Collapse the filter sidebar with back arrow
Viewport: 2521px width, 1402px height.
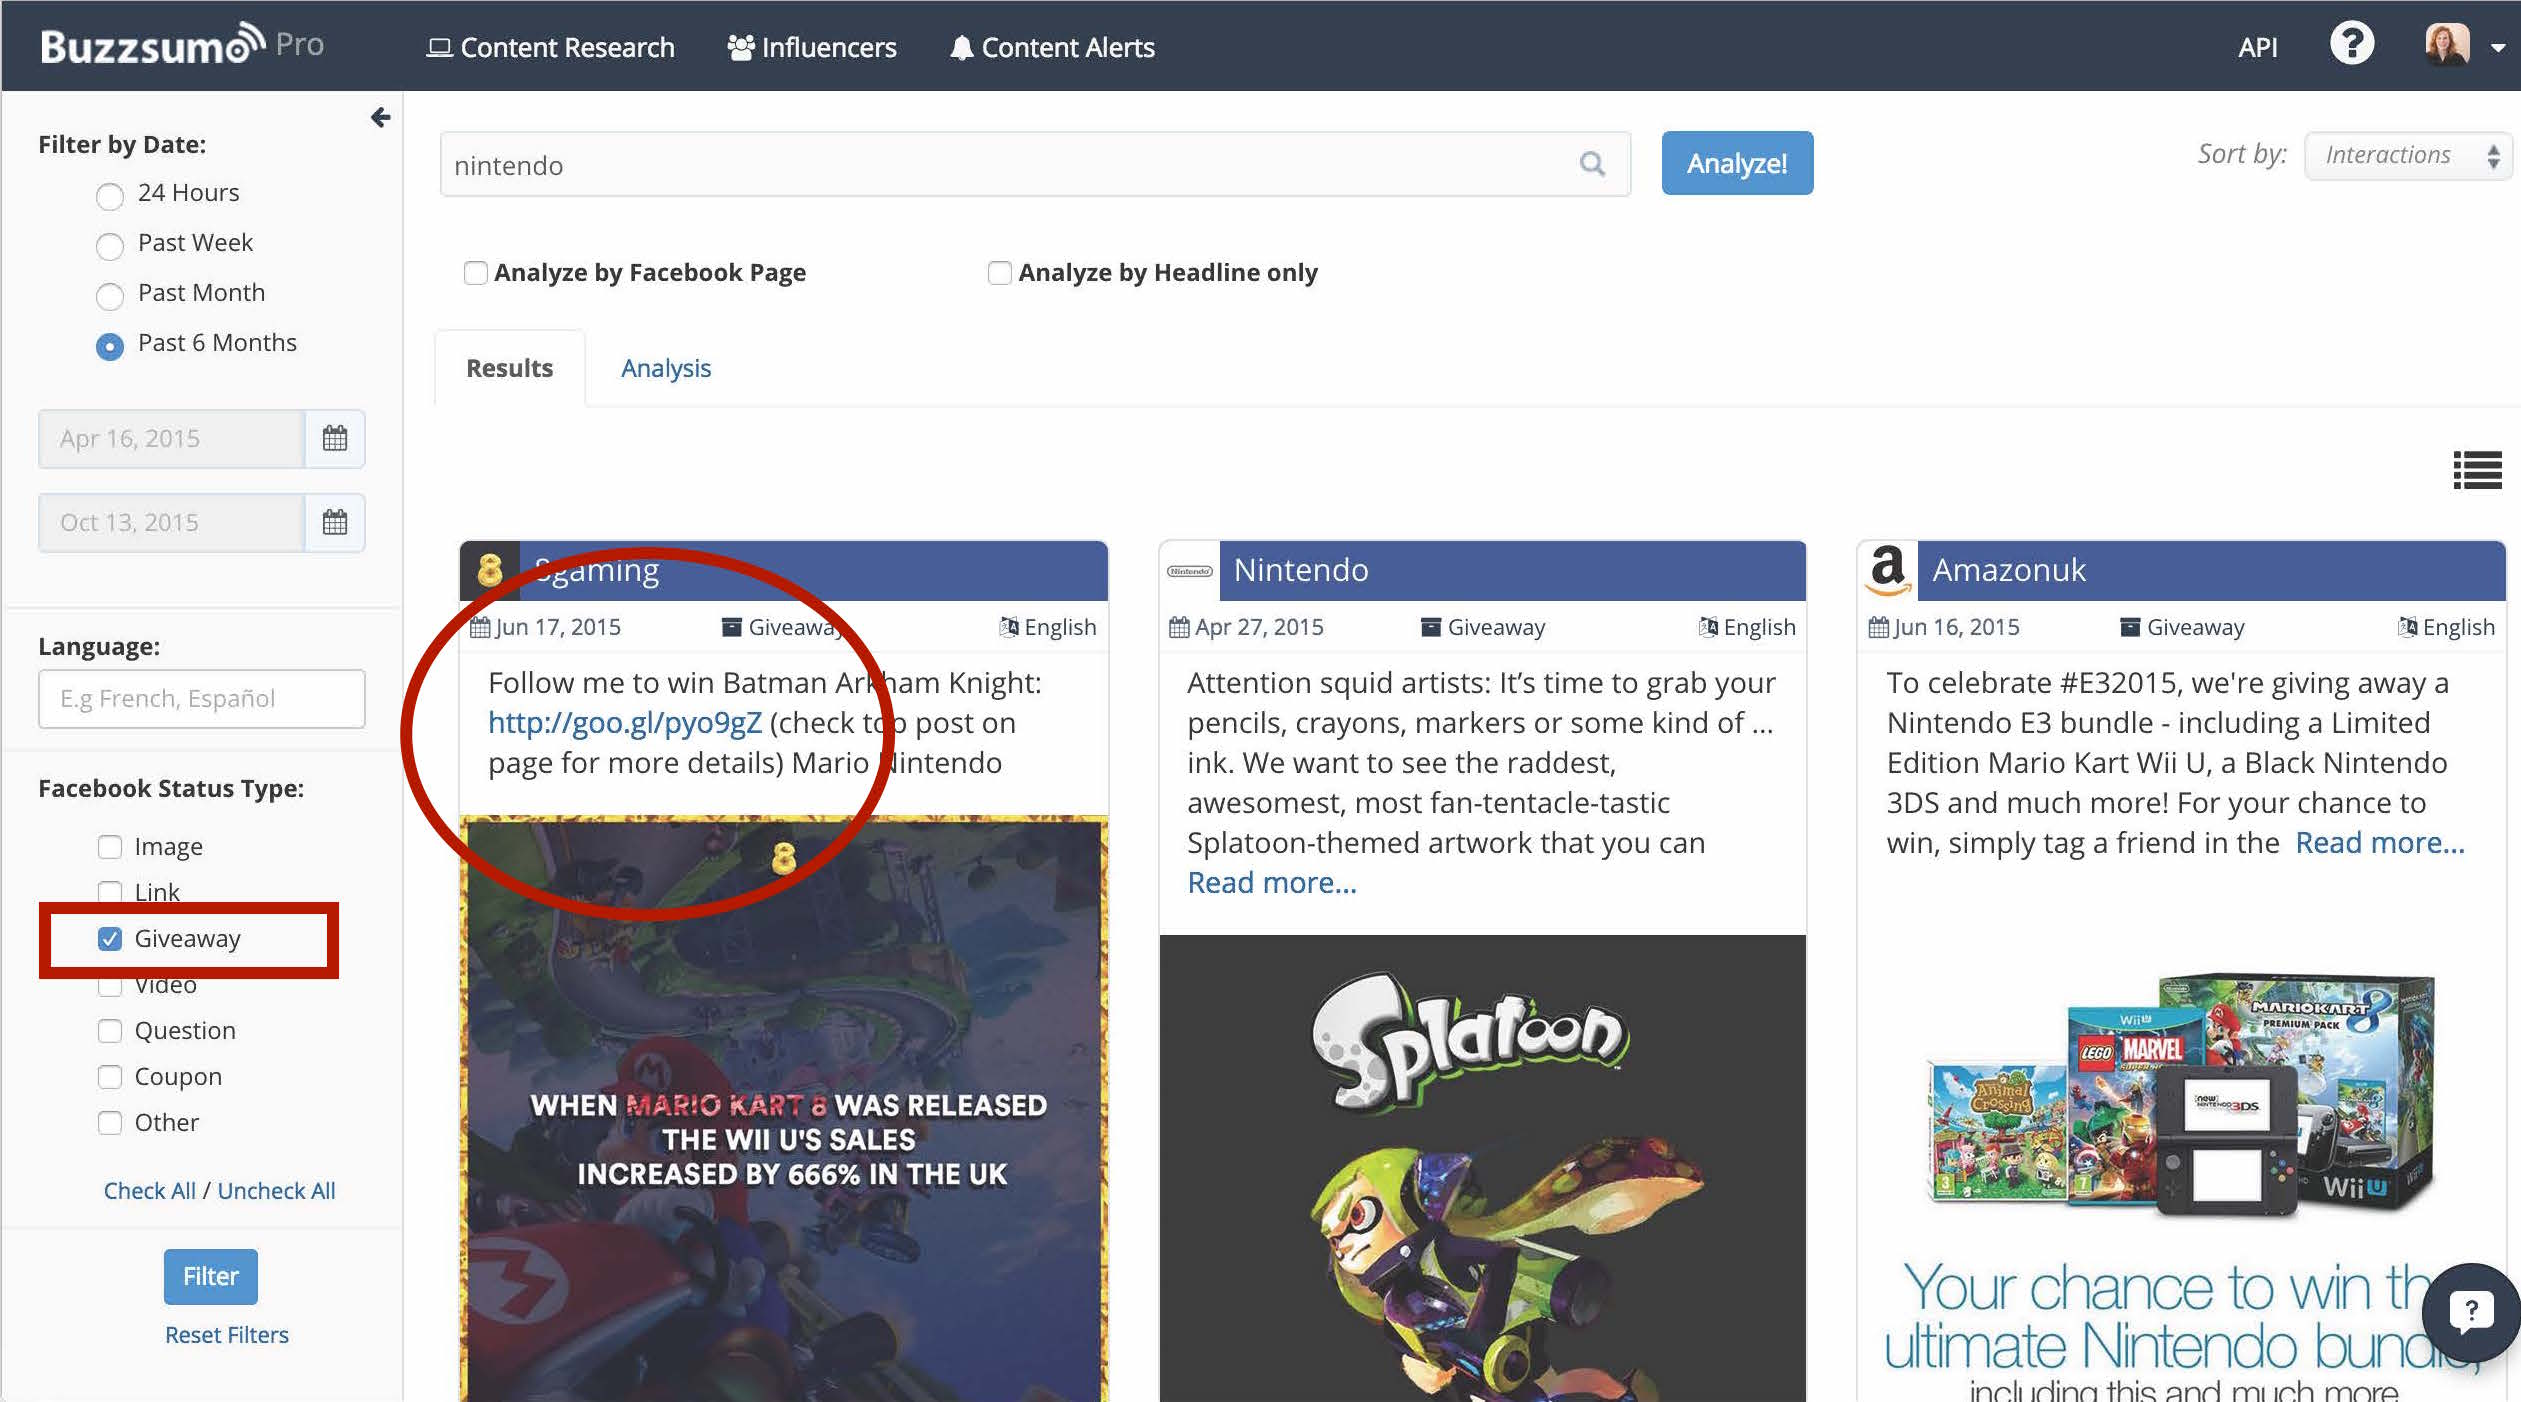380,117
